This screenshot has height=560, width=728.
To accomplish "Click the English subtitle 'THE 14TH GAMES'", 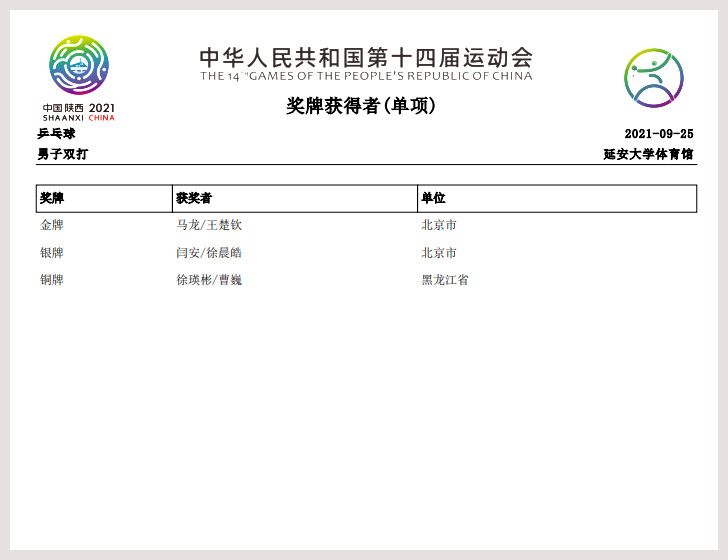I will pos(365,76).
